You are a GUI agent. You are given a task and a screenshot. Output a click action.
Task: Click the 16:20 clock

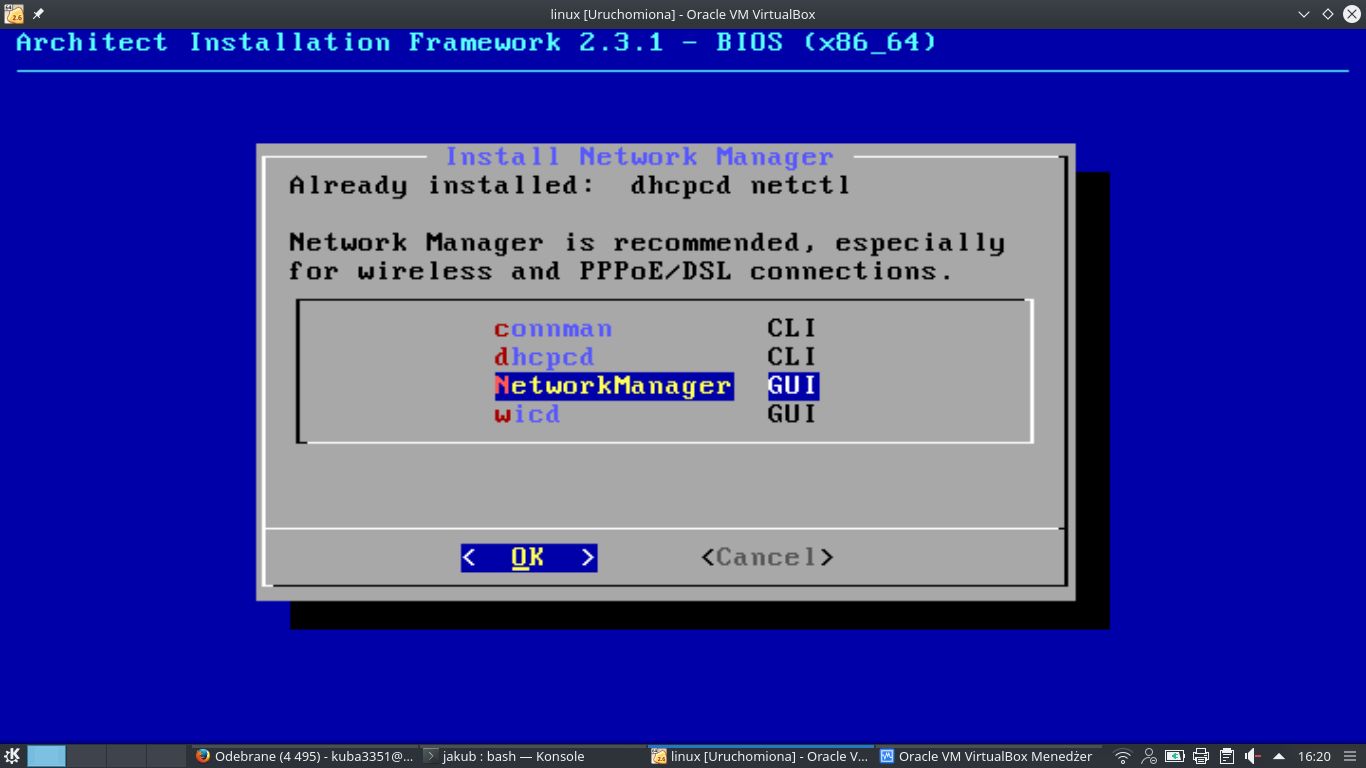(1314, 757)
